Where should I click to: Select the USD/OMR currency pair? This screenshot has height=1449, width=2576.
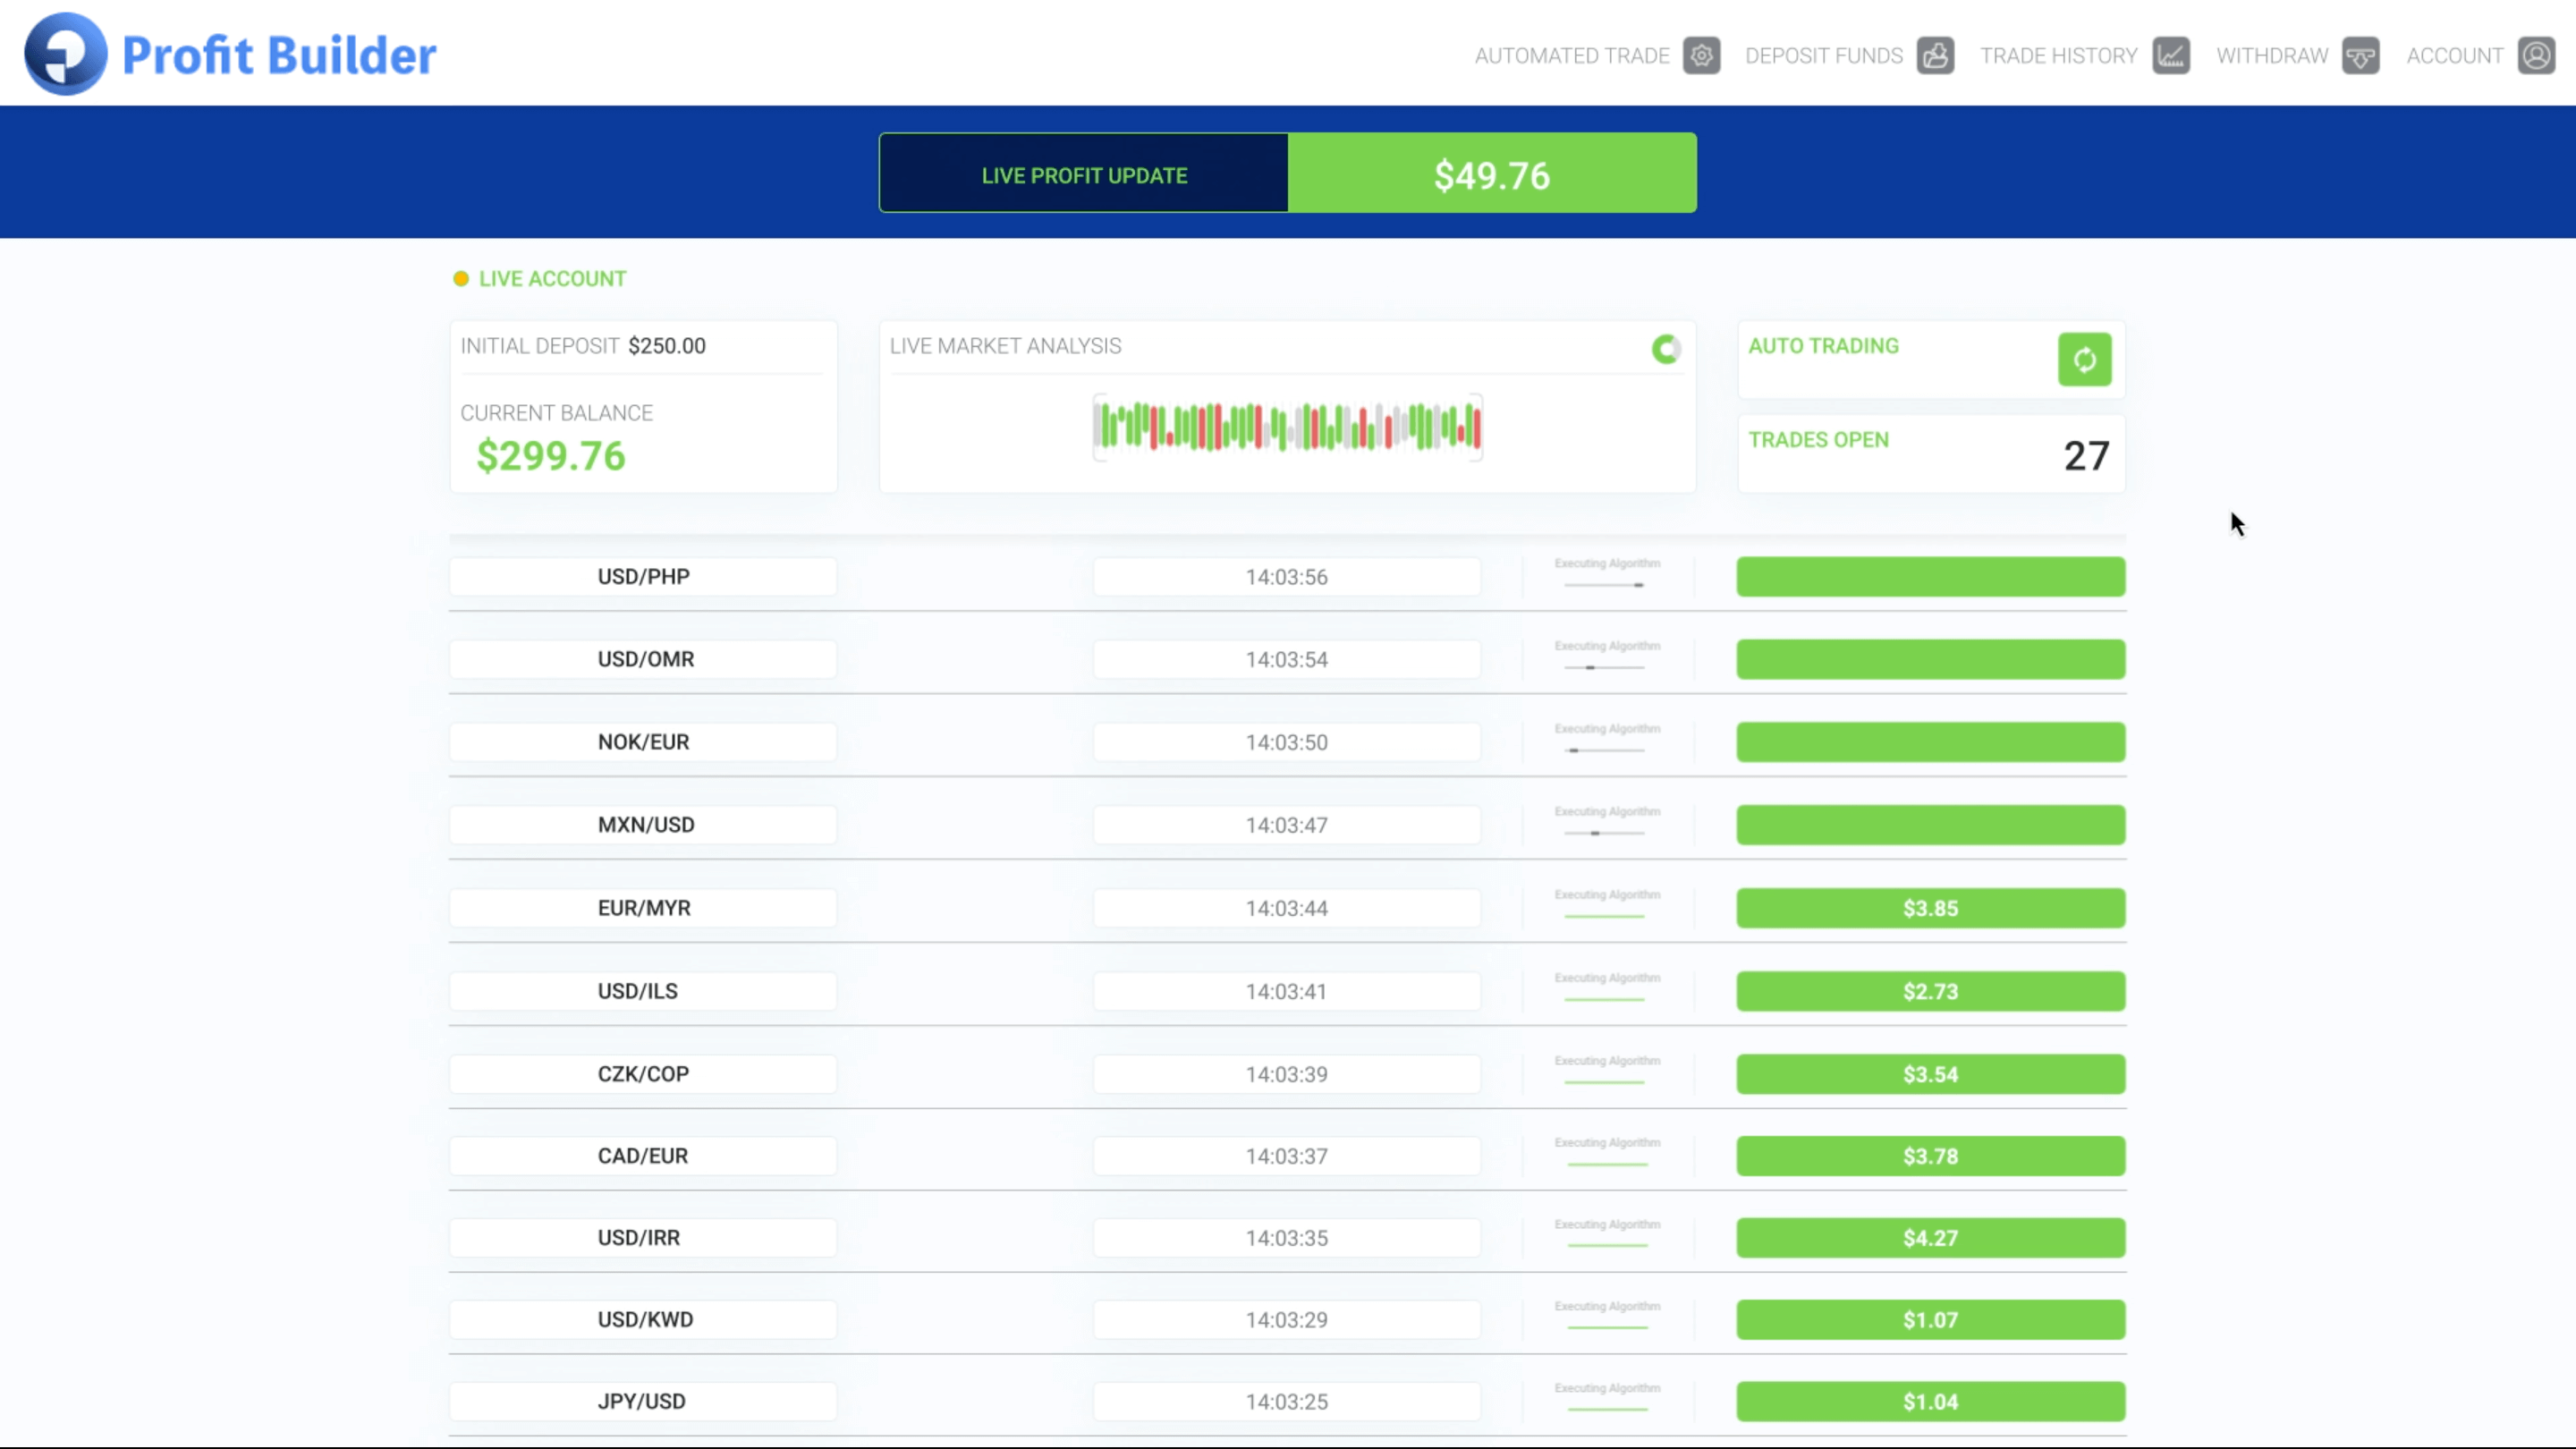(643, 660)
